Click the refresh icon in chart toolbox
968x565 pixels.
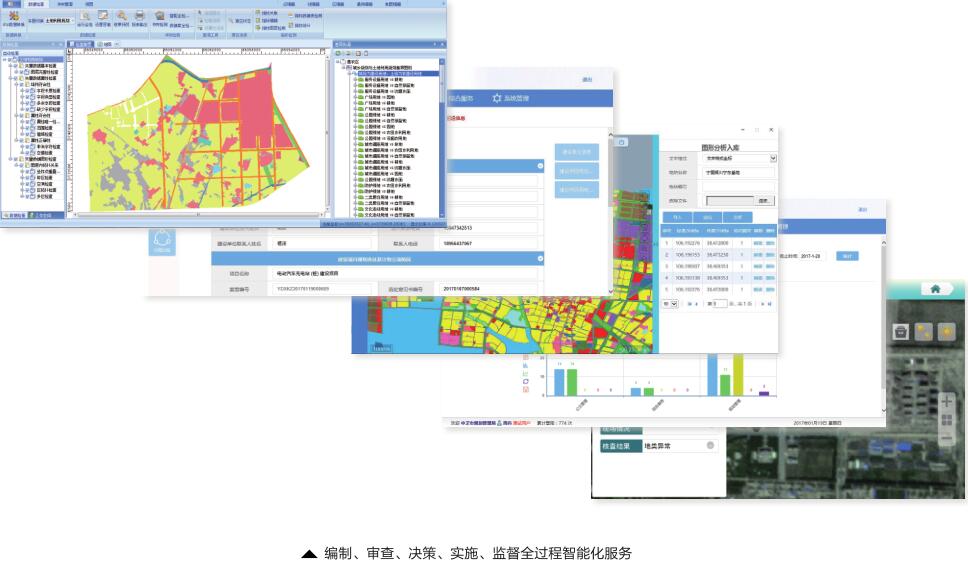tap(525, 382)
